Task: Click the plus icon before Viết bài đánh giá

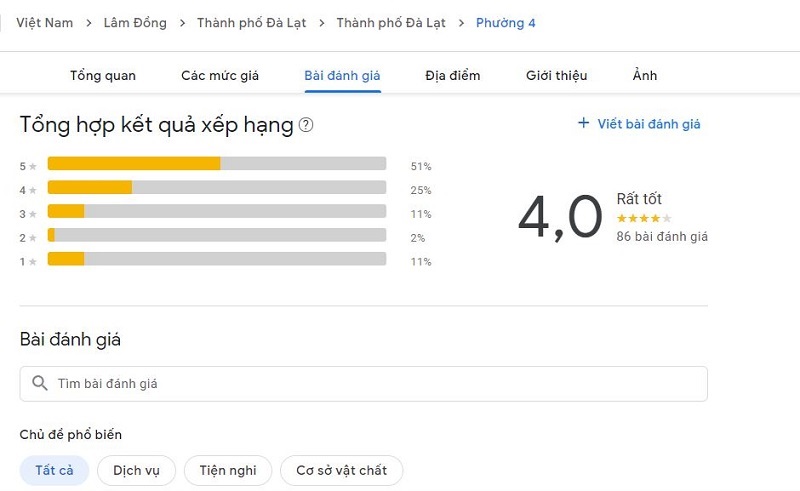Action: [x=583, y=123]
